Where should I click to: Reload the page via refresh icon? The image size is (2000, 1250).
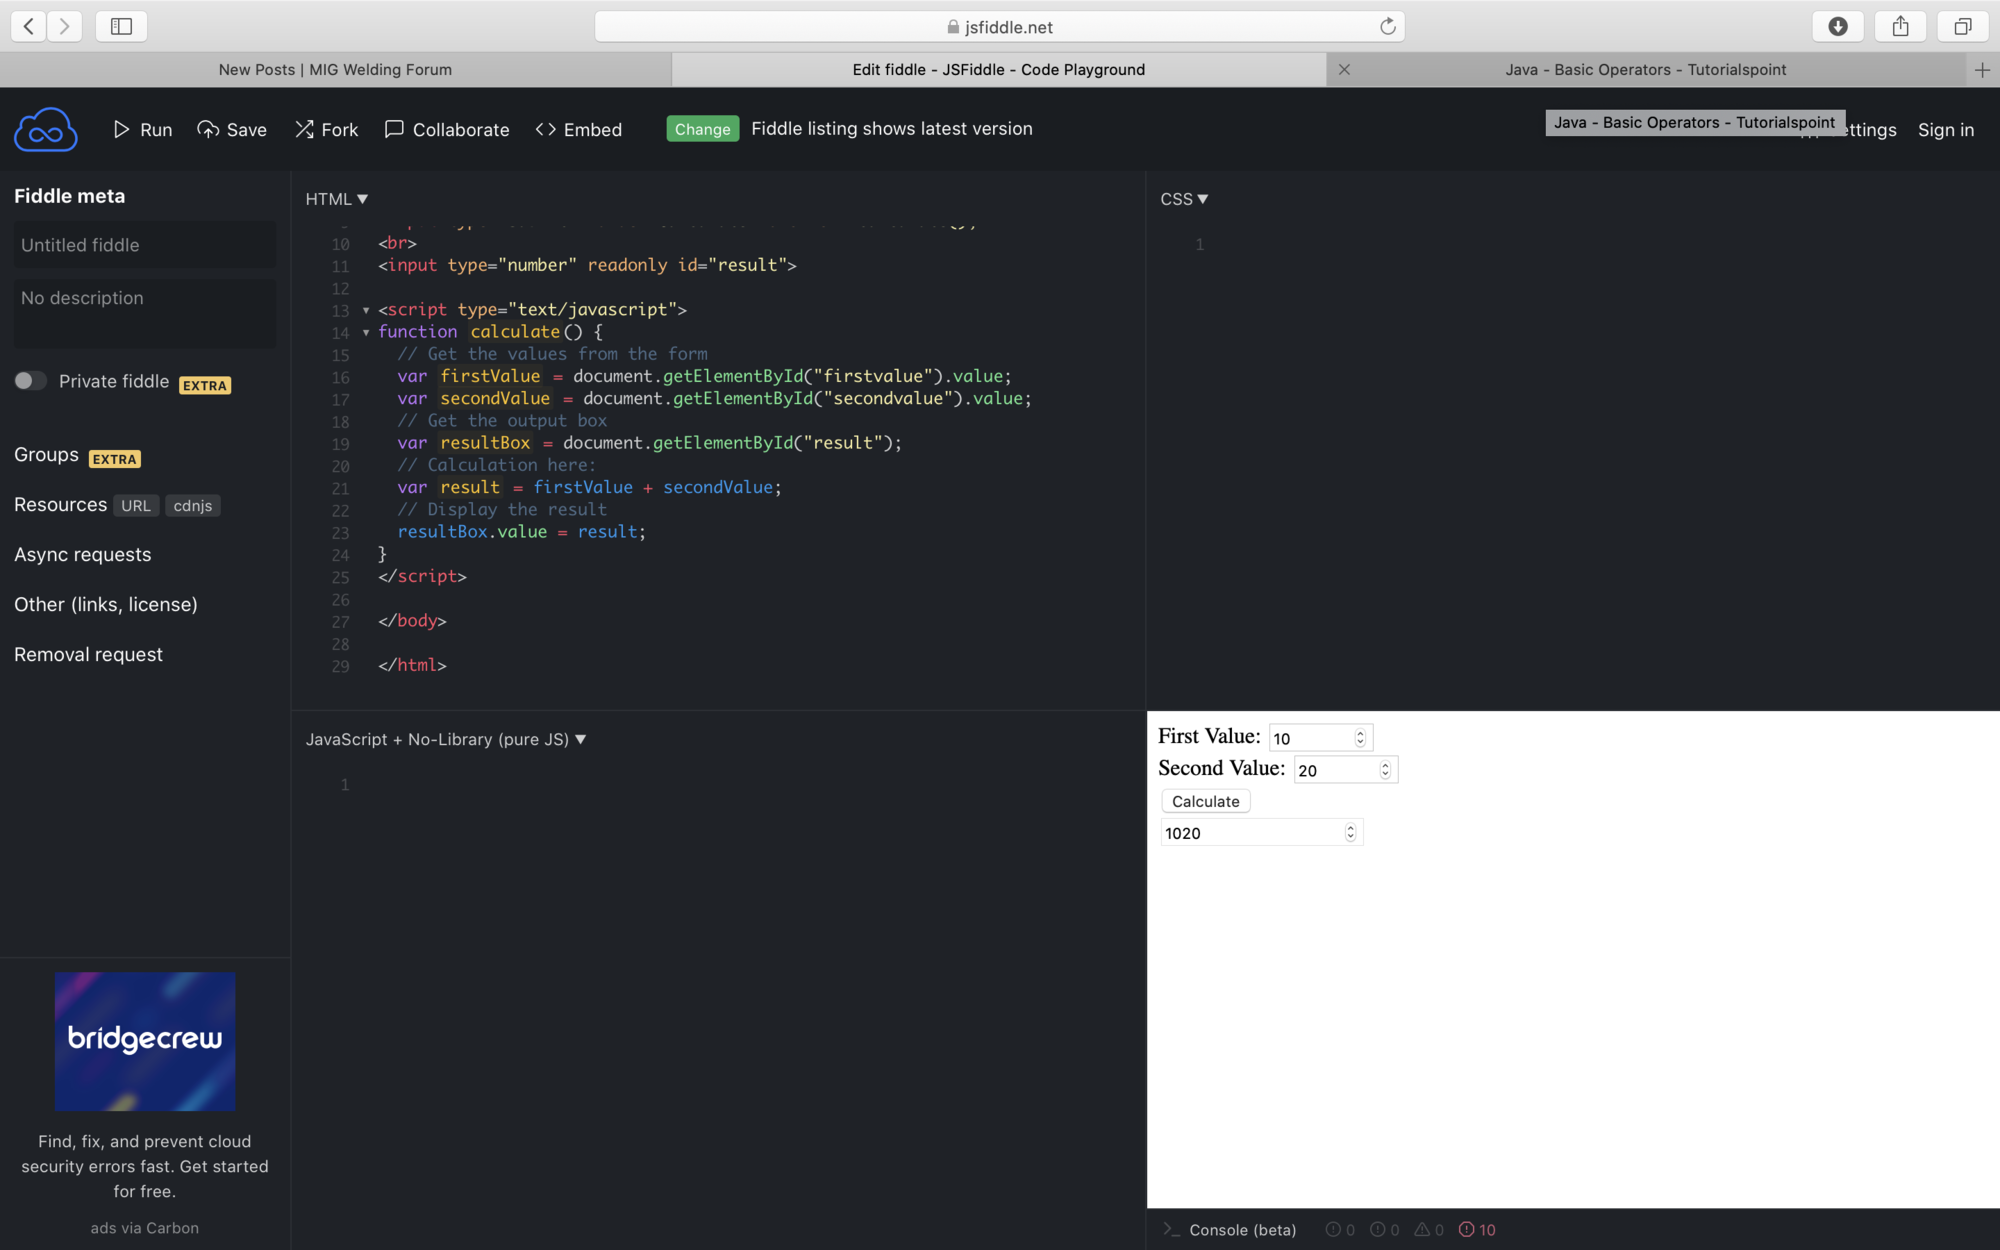coord(1387,26)
